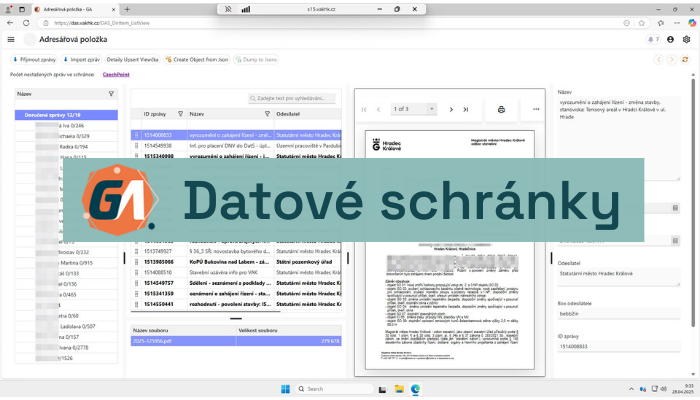Open the page selector showing 1 of 3

pos(413,109)
